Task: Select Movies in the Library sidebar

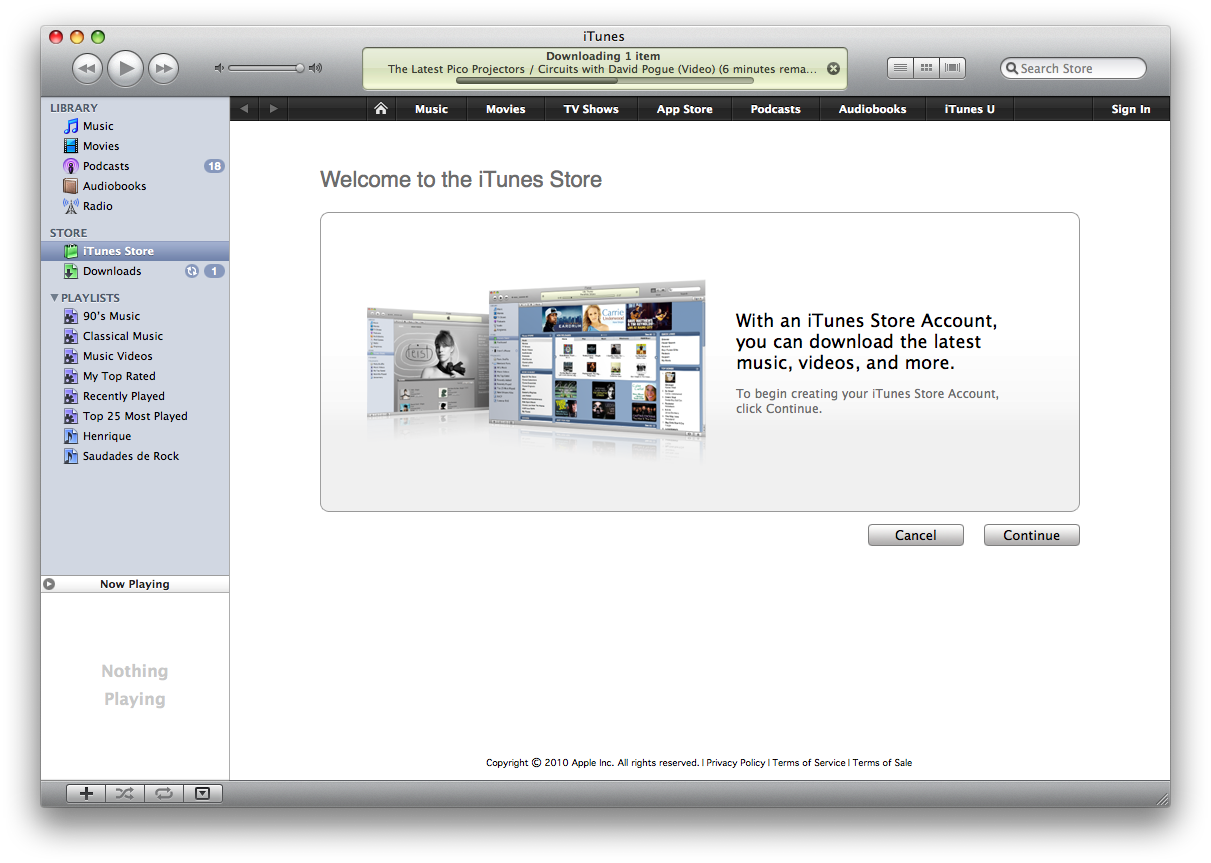Action: [x=135, y=146]
